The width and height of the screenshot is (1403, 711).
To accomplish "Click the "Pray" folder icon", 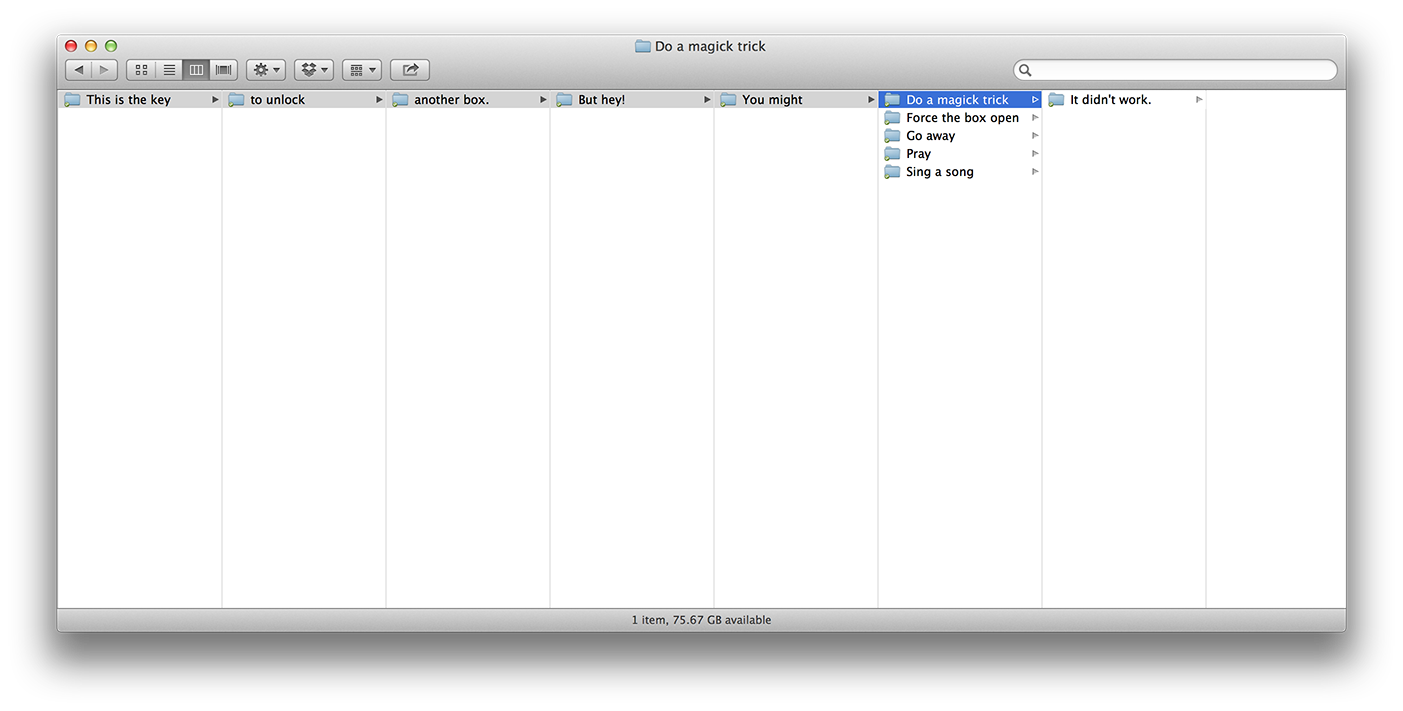I will pos(893,154).
